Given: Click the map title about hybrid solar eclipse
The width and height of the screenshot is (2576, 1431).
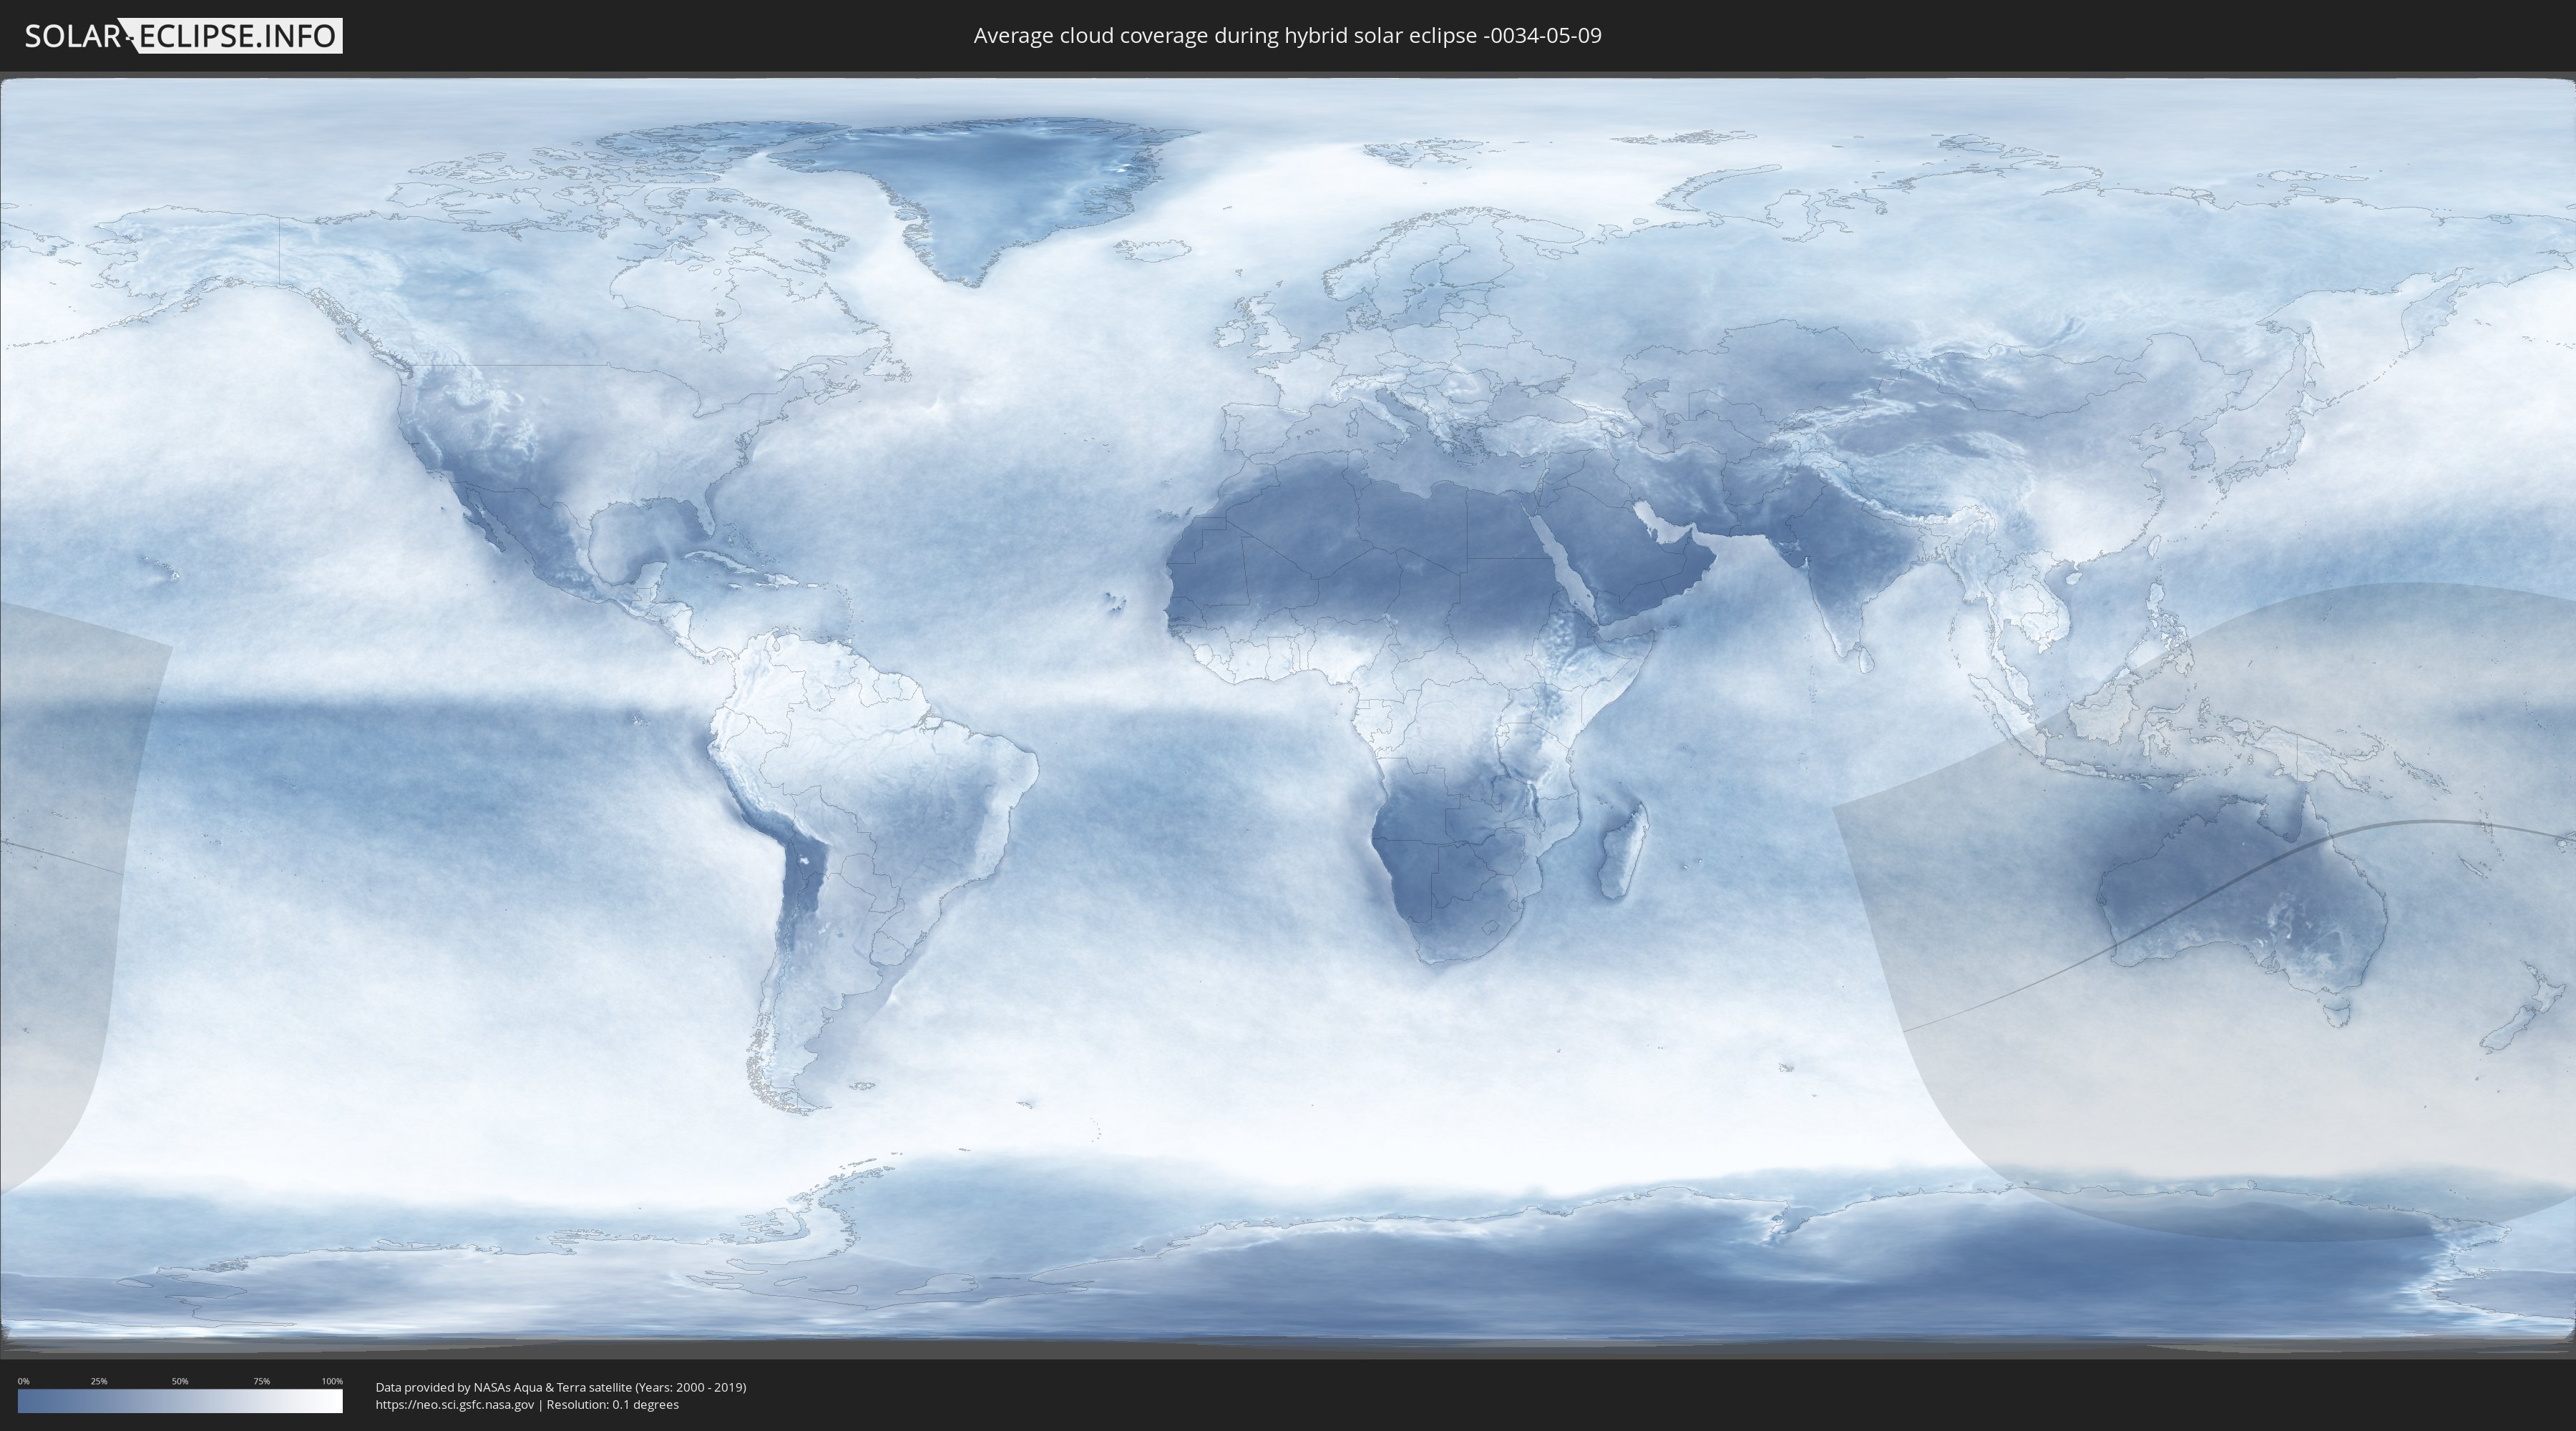Looking at the screenshot, I should 1287,36.
